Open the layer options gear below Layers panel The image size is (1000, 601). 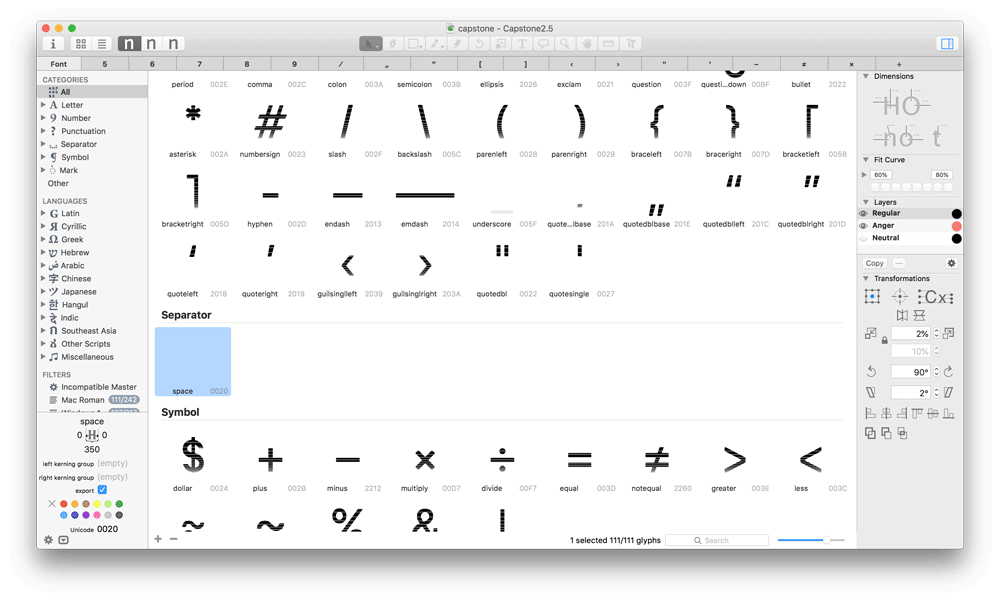tap(951, 262)
